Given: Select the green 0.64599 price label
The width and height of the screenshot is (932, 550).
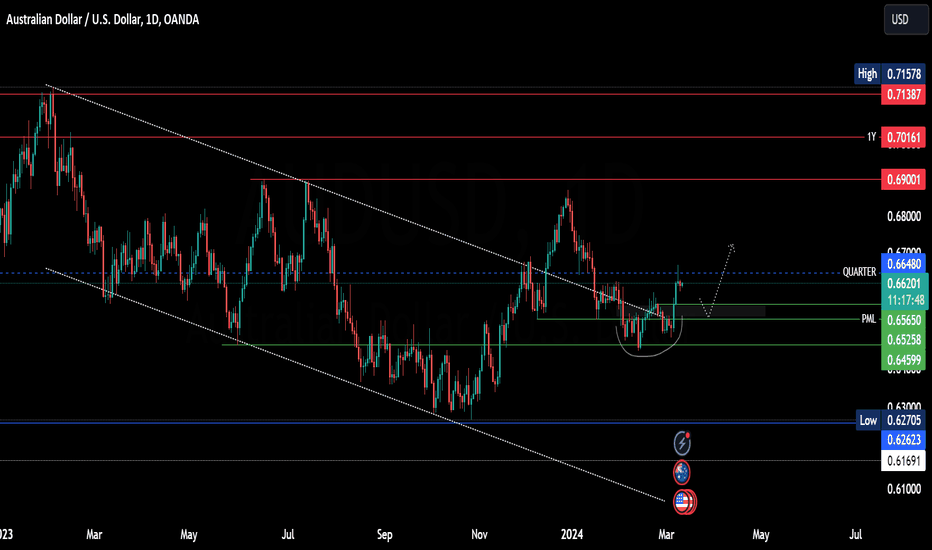Looking at the screenshot, I should point(903,360).
